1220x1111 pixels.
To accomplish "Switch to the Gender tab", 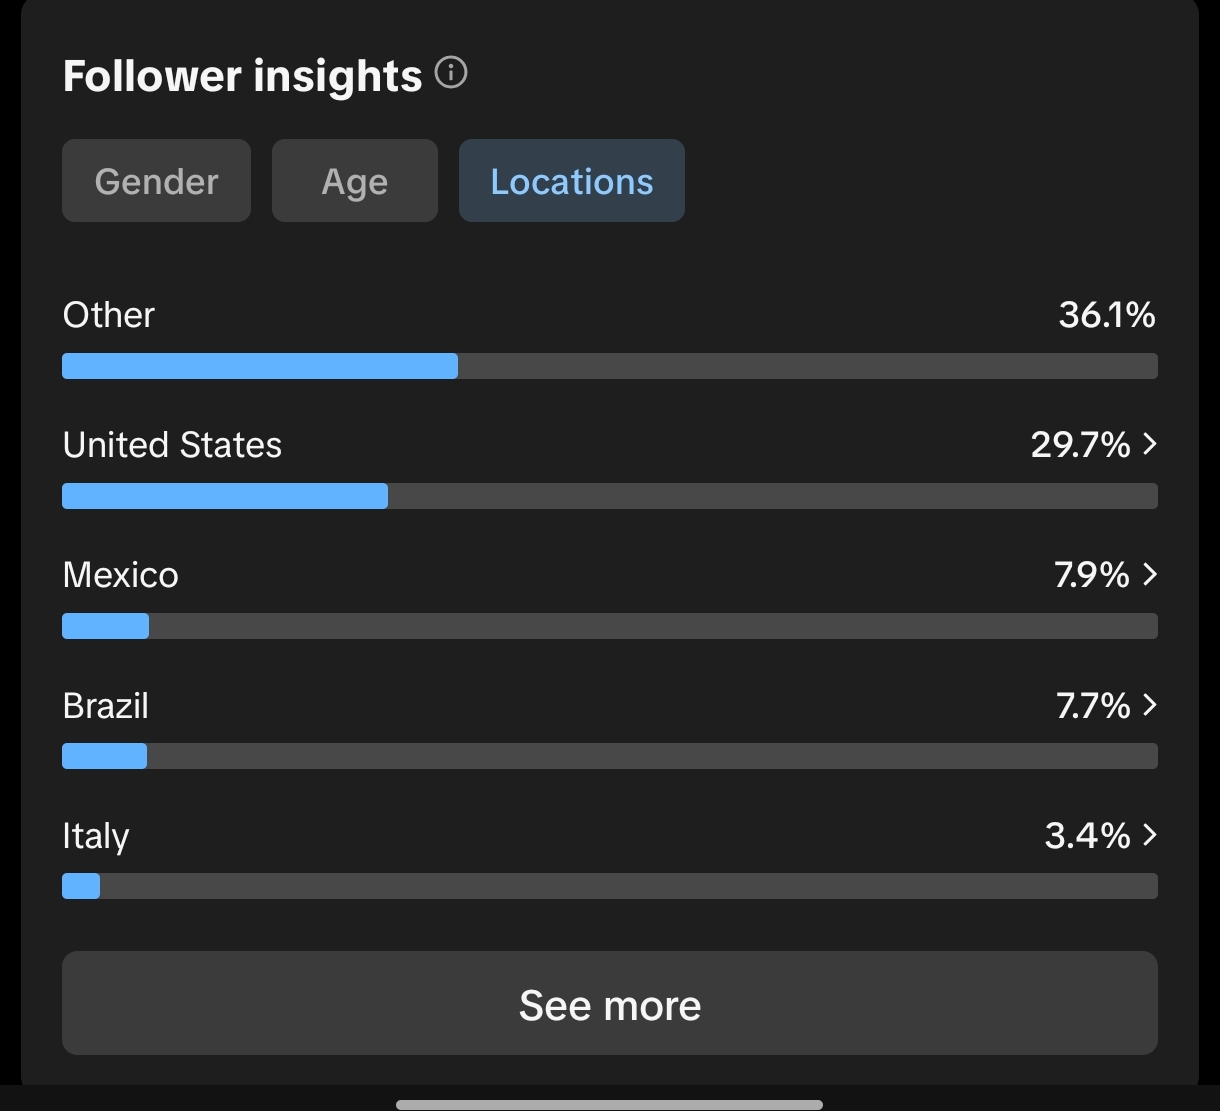I will point(156,181).
